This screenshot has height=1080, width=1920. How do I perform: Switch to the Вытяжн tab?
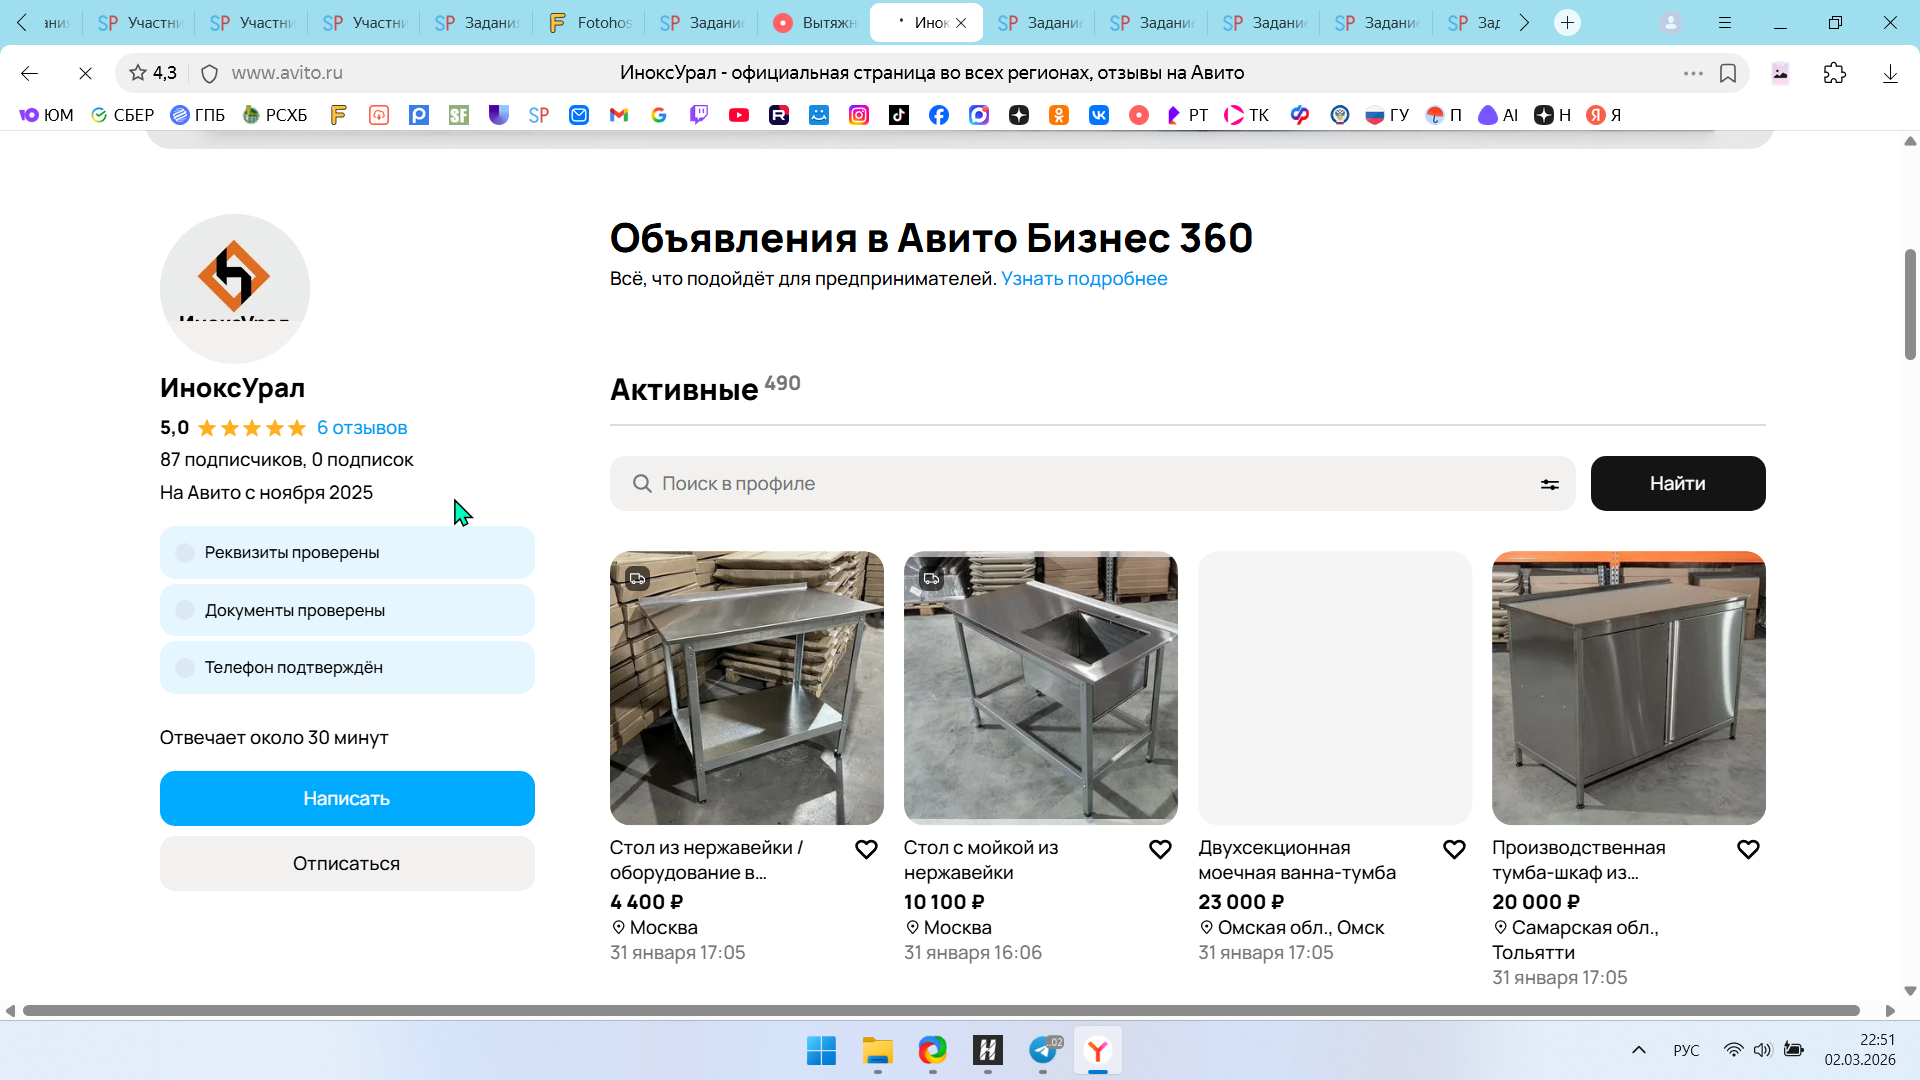tap(815, 22)
